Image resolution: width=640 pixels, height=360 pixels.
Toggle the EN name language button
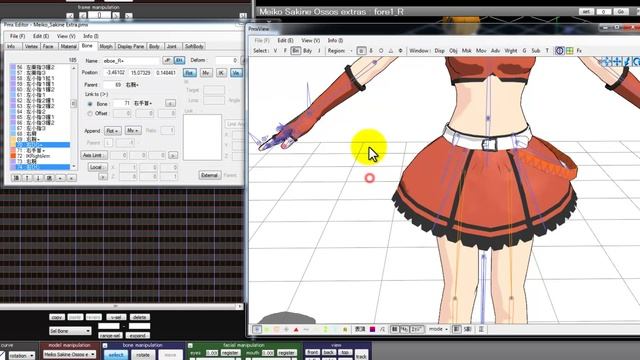pos(179,60)
